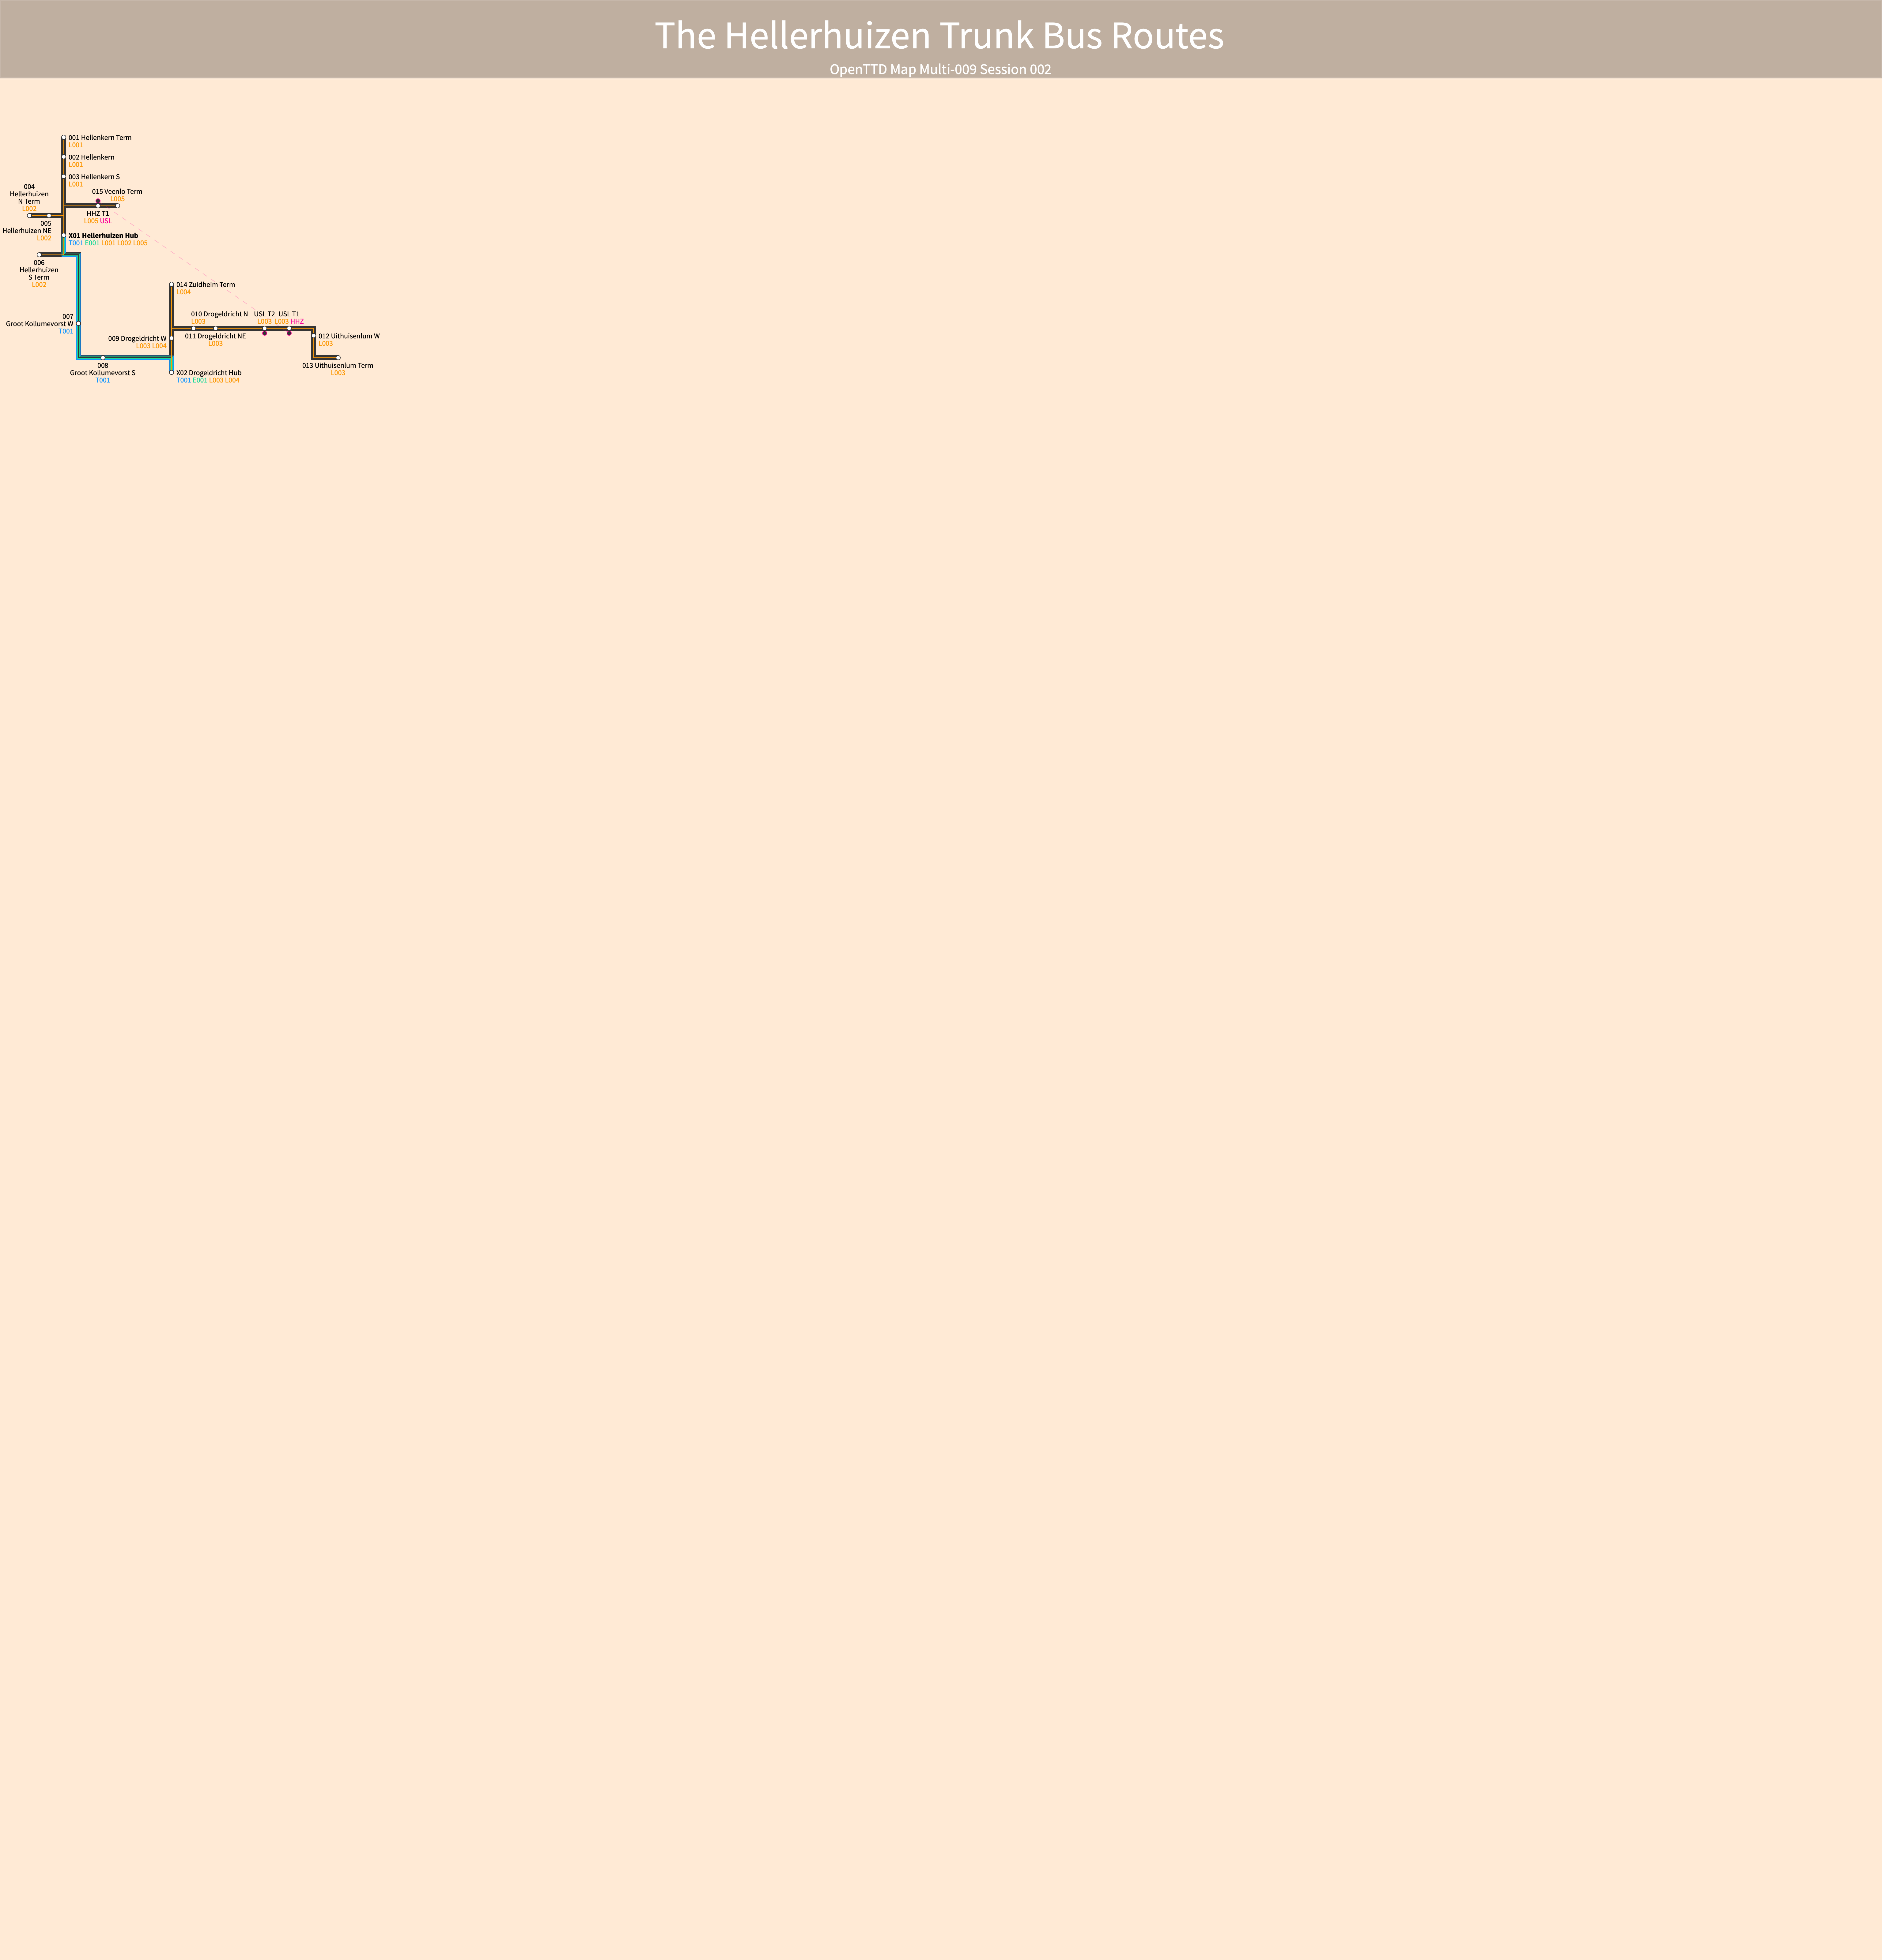Click the pink "HHZ" code under USL T1
The height and width of the screenshot is (1960, 1882).
297,322
